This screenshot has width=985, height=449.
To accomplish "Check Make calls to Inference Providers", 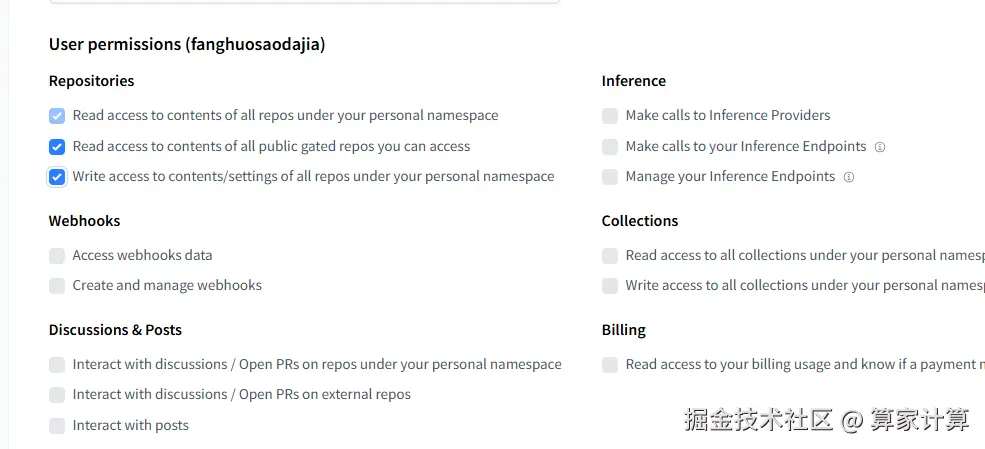I will 610,116.
